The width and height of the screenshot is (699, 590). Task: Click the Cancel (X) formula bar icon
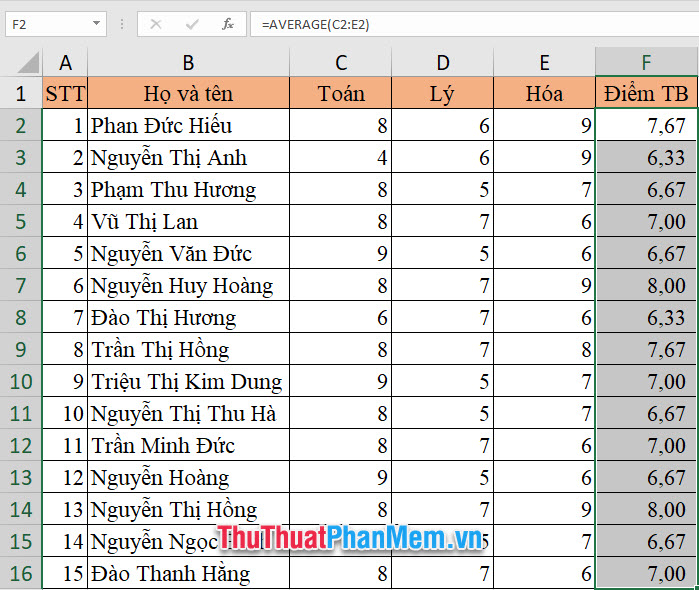(x=156, y=24)
